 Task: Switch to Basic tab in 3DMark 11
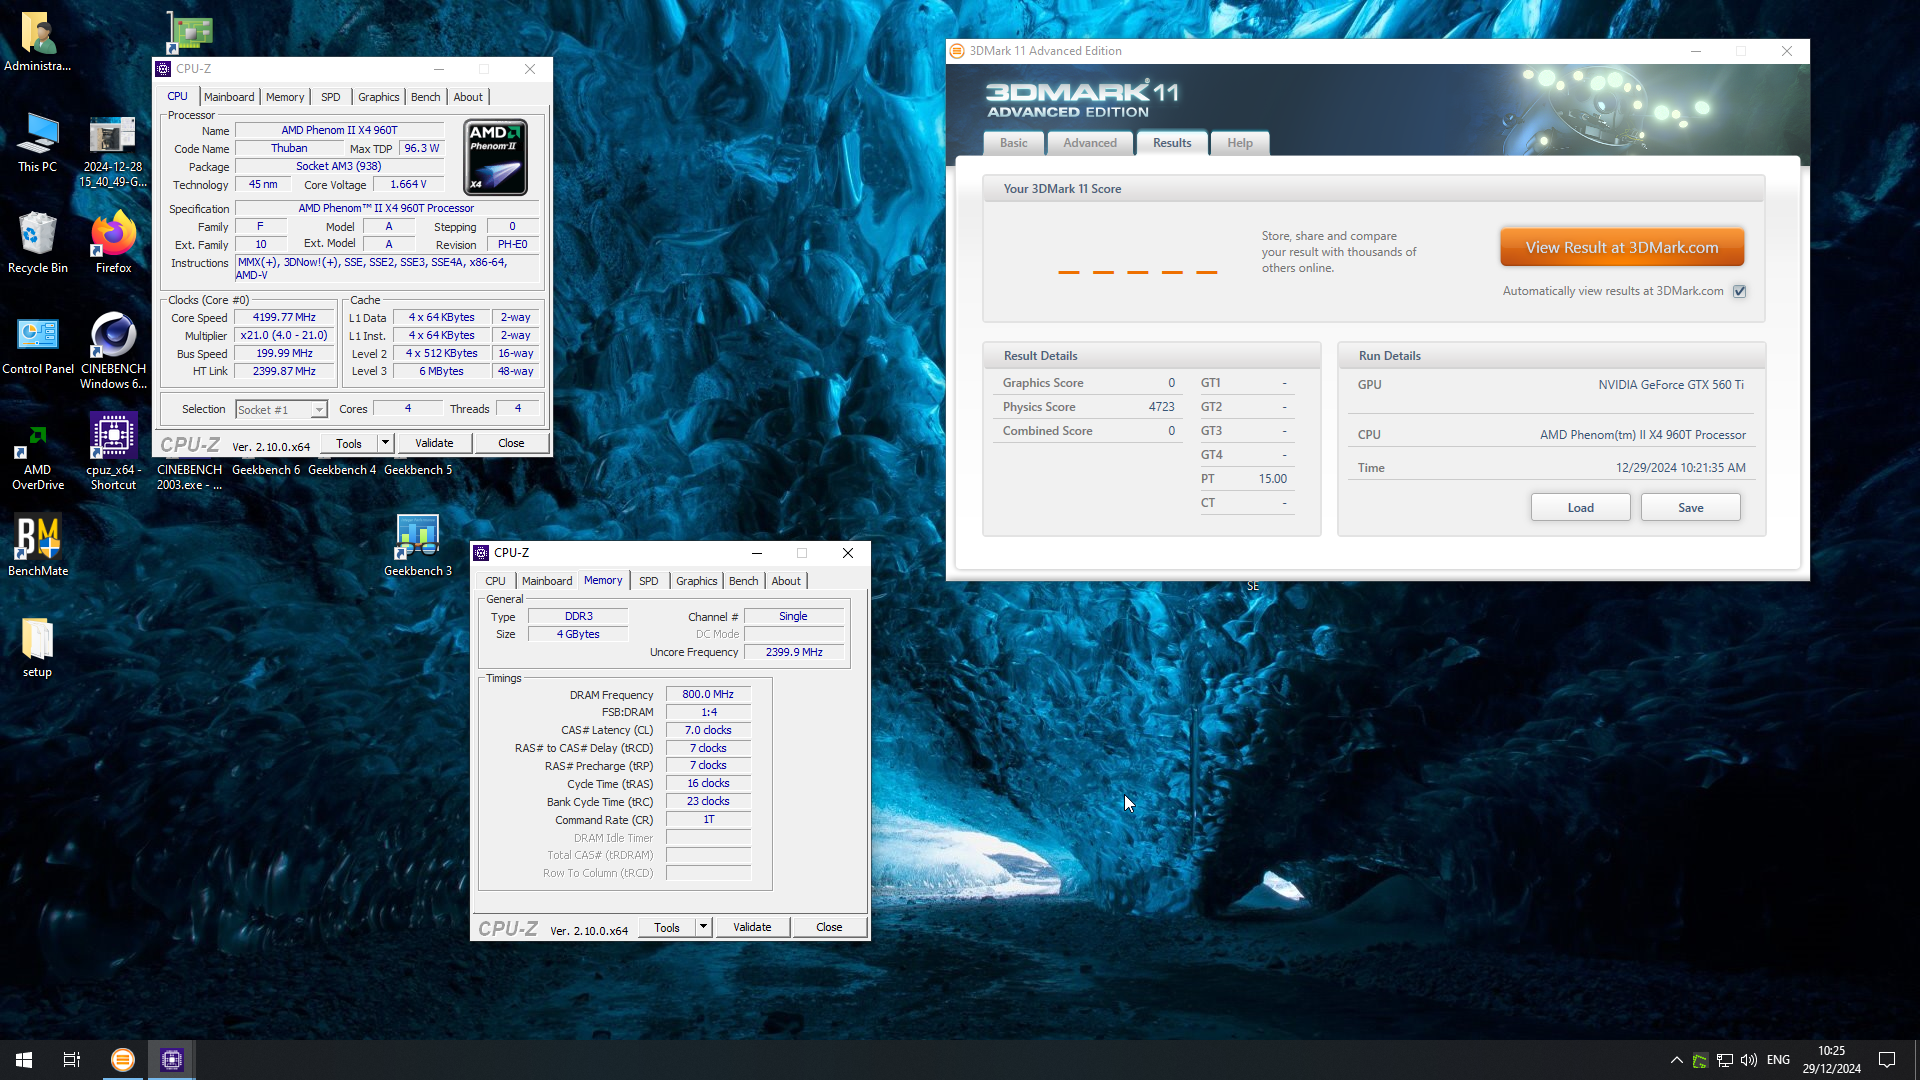click(x=1014, y=143)
